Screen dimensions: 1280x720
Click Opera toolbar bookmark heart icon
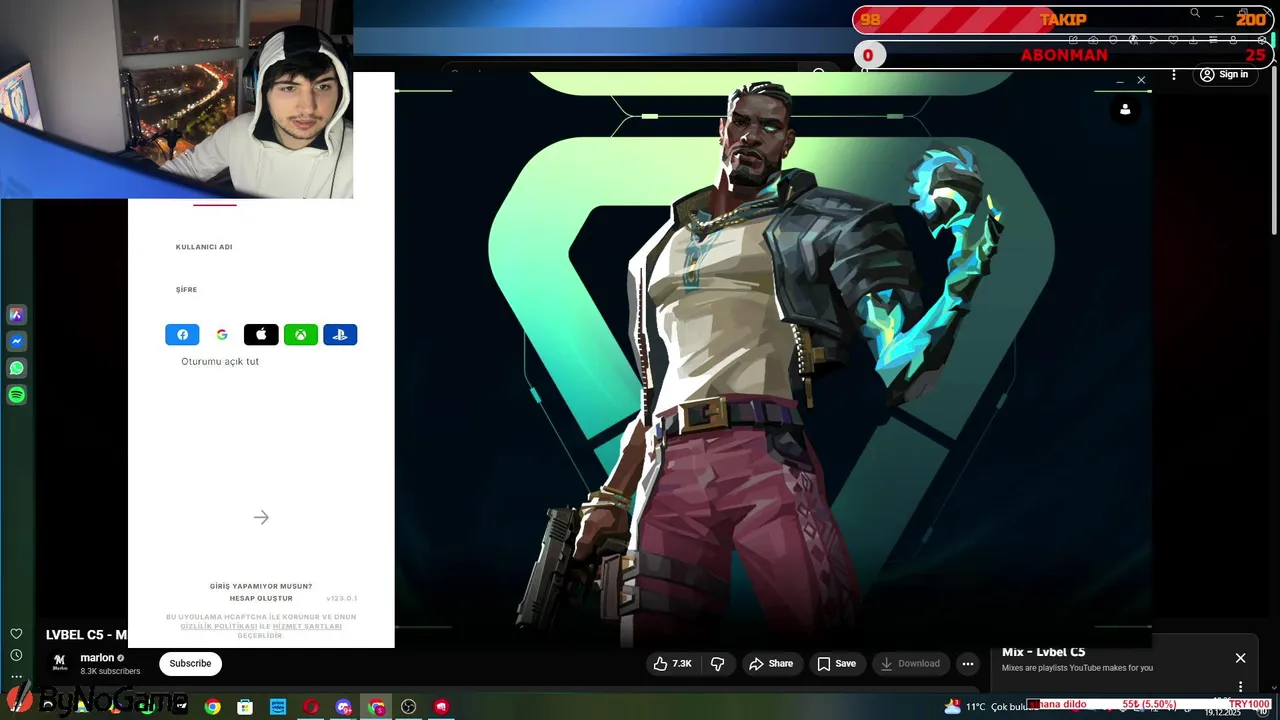click(1173, 40)
